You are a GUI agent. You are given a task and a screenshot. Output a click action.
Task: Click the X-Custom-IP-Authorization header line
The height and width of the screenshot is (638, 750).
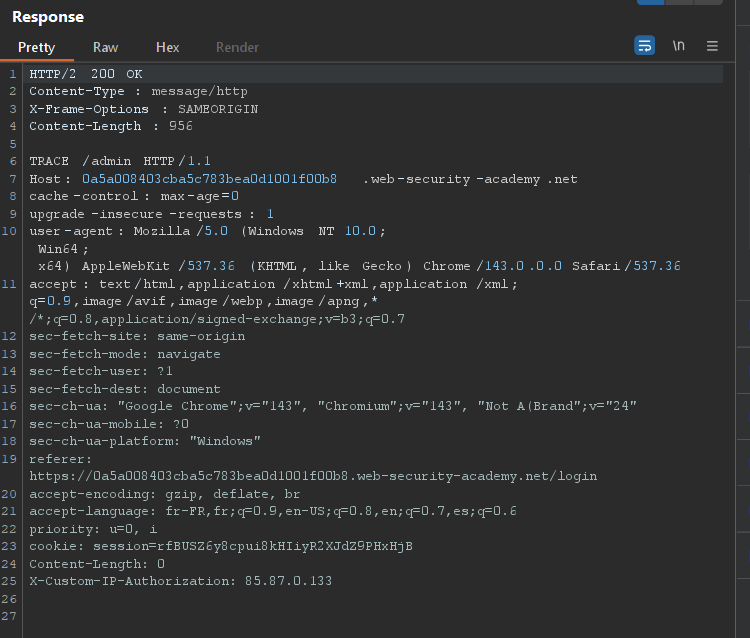coord(180,581)
